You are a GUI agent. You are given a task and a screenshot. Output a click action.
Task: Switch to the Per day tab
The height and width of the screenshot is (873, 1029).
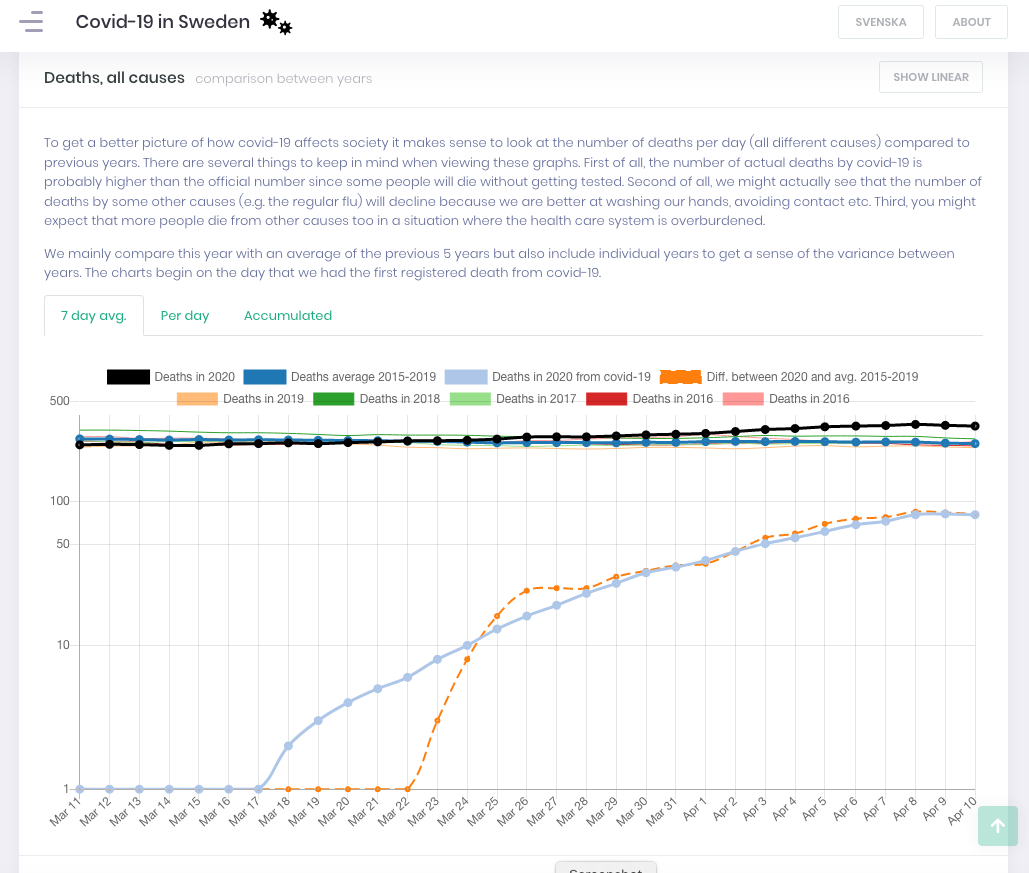point(185,315)
